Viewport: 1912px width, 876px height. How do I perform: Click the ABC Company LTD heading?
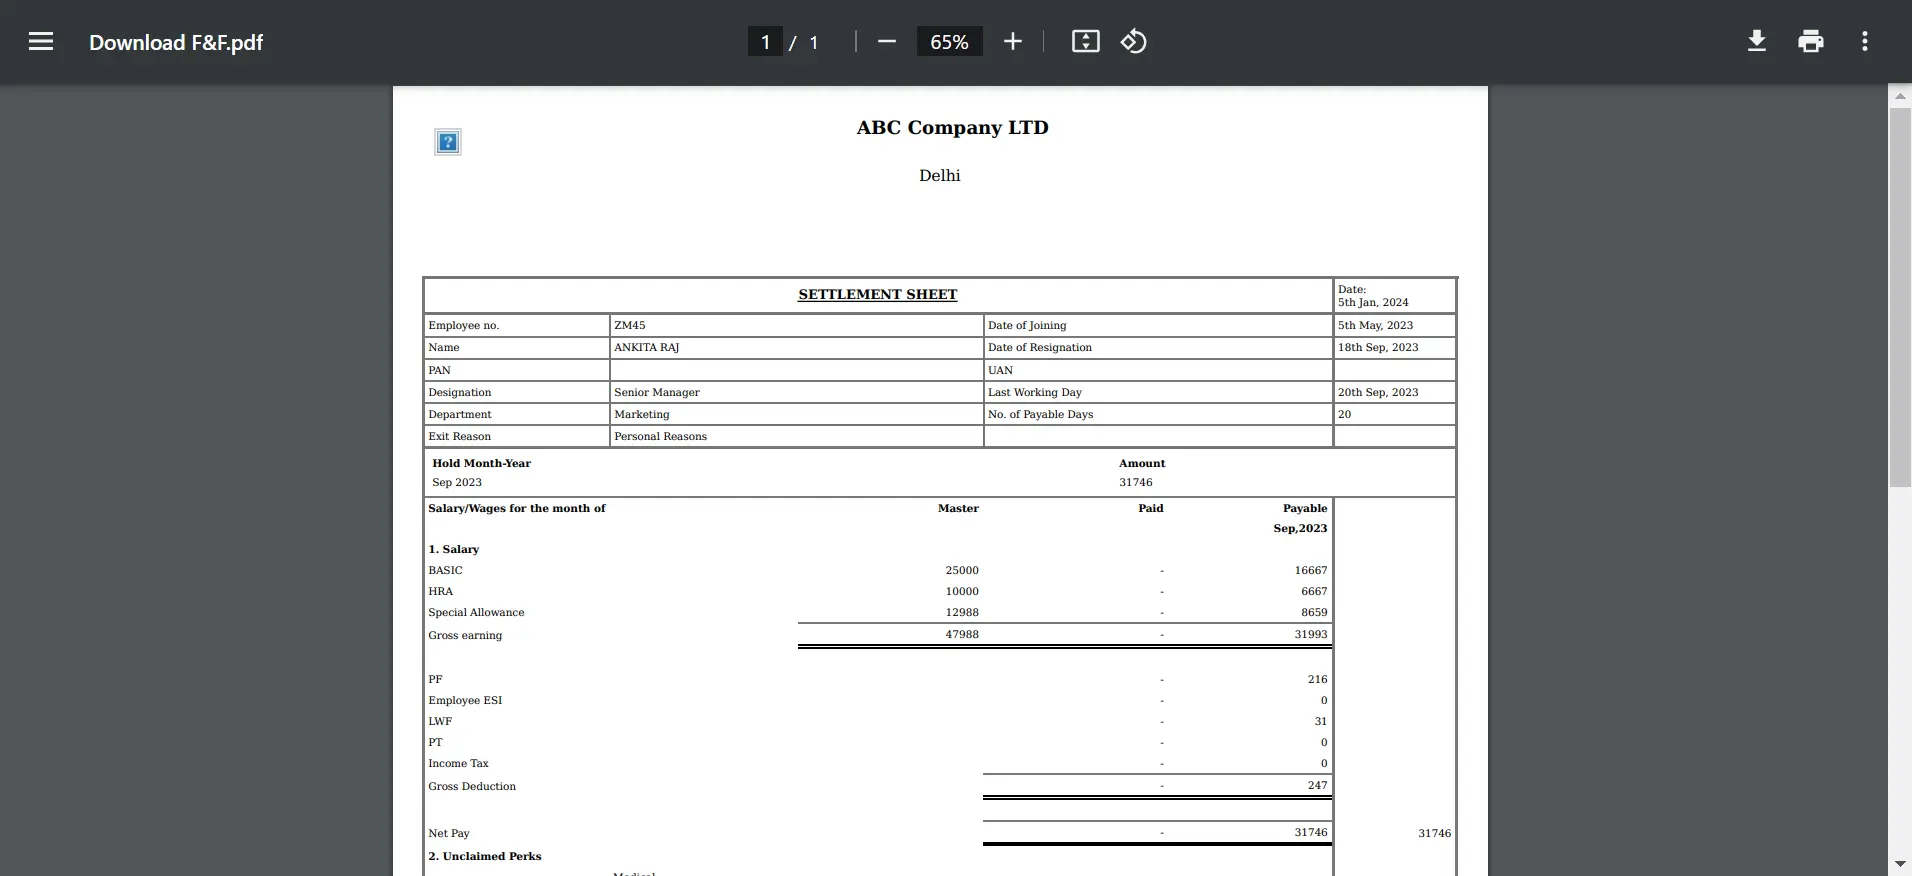coord(952,127)
